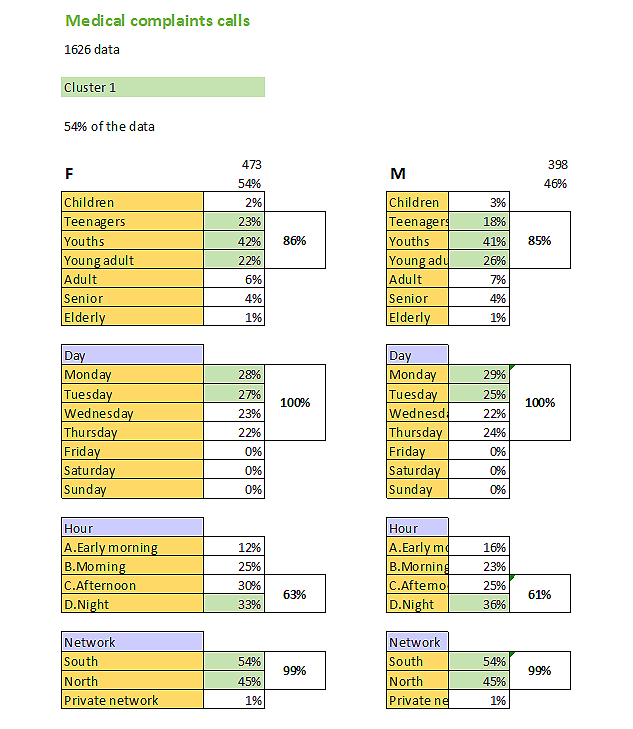Select the "1626 data" cell
633x729 pixels.
pyautogui.click(x=92, y=49)
